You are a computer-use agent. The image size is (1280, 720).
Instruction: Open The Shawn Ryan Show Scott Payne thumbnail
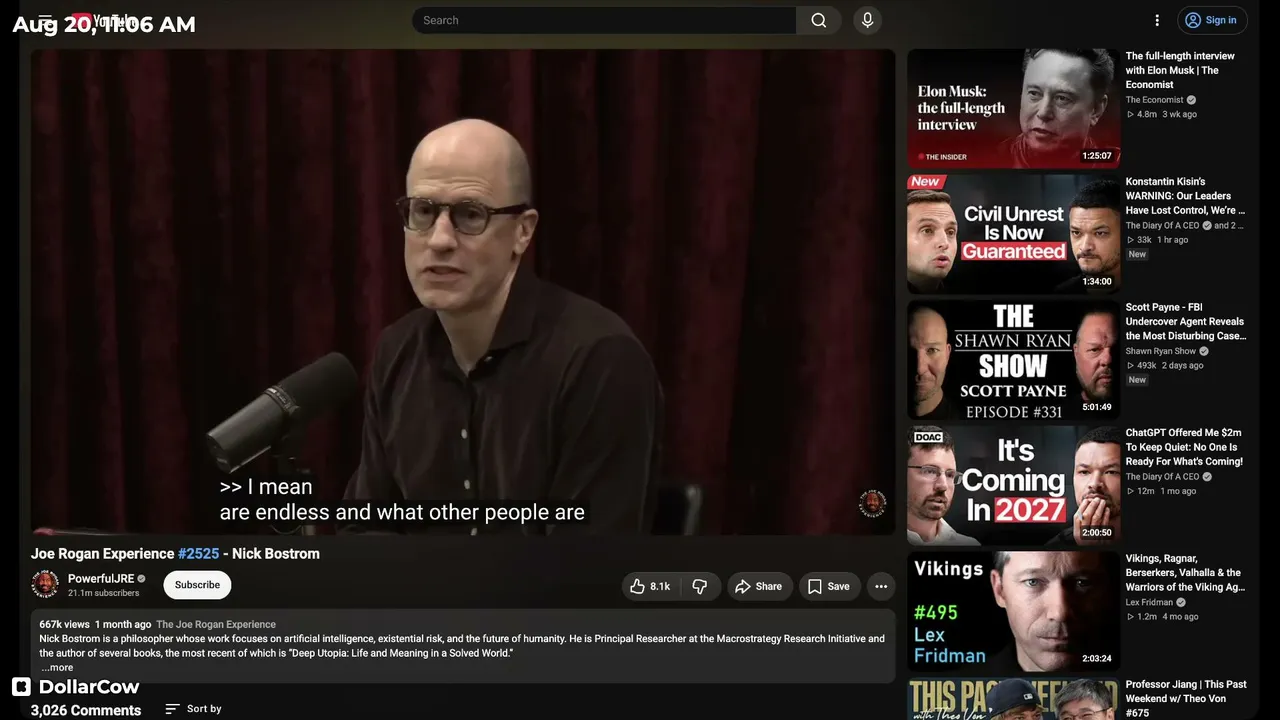pyautogui.click(x=1013, y=360)
